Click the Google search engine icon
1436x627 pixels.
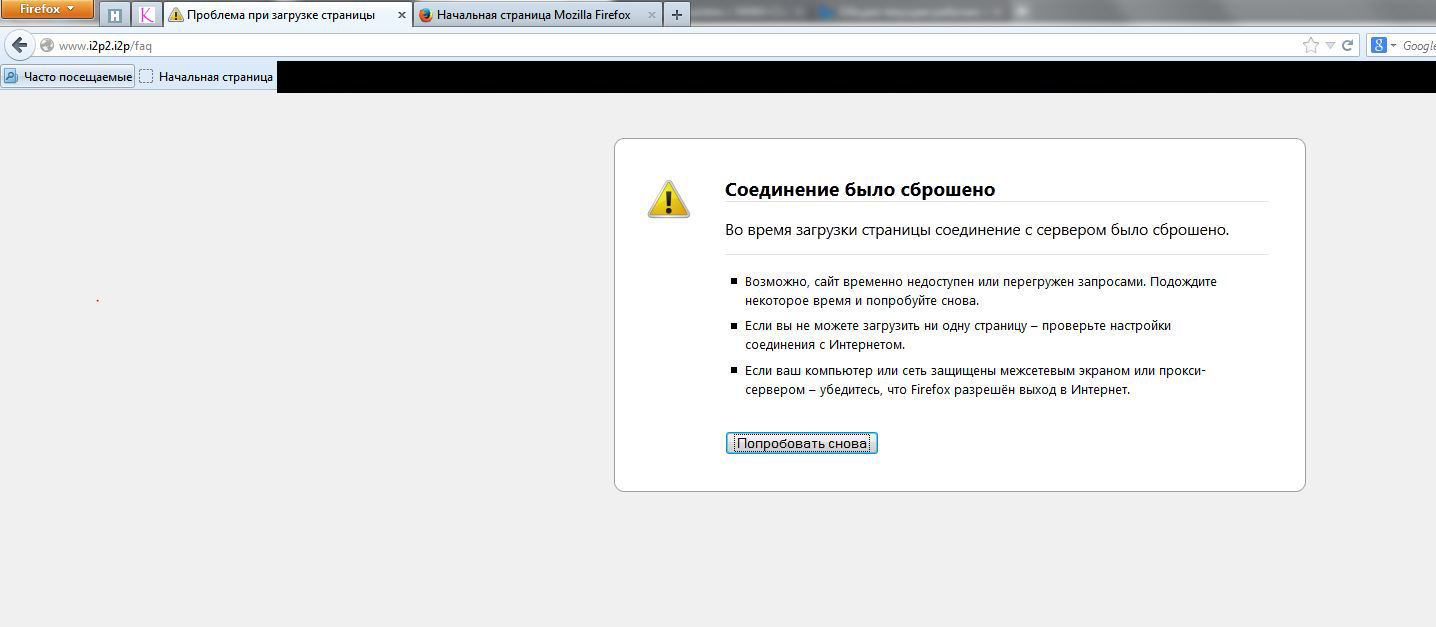[1379, 45]
